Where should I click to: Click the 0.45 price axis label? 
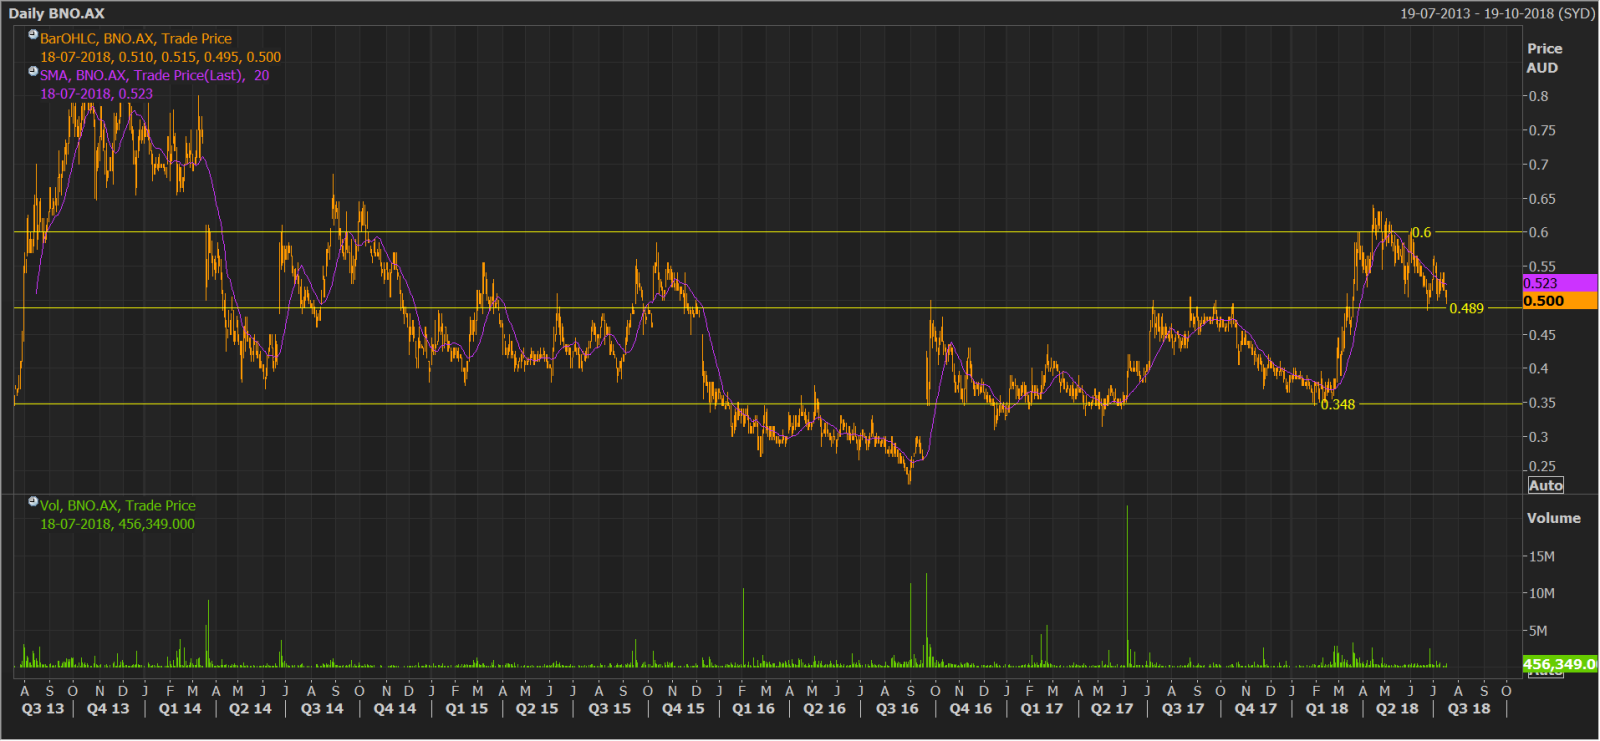tap(1543, 334)
